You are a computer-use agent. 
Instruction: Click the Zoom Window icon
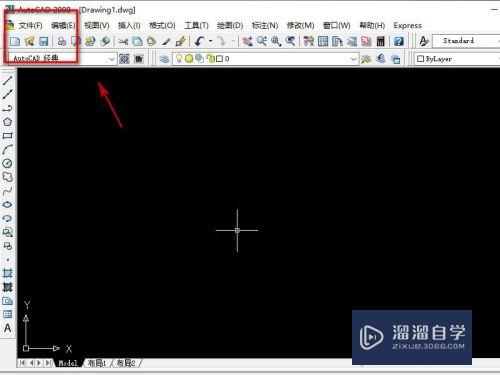click(x=276, y=41)
